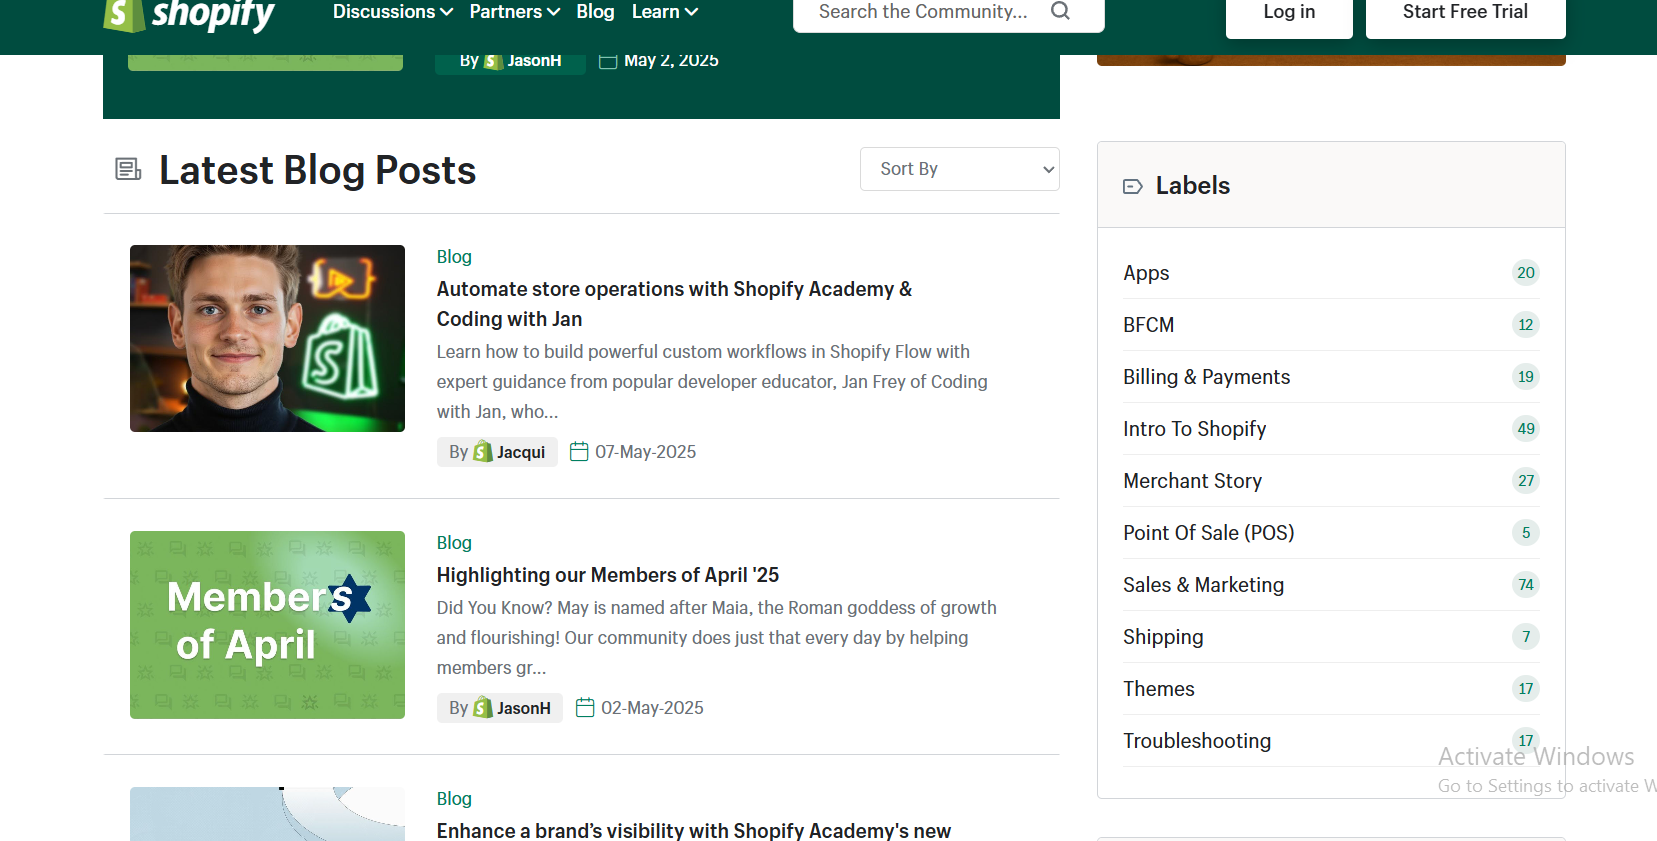
Task: Click the Latest Blog Posts heading
Action: tap(317, 170)
